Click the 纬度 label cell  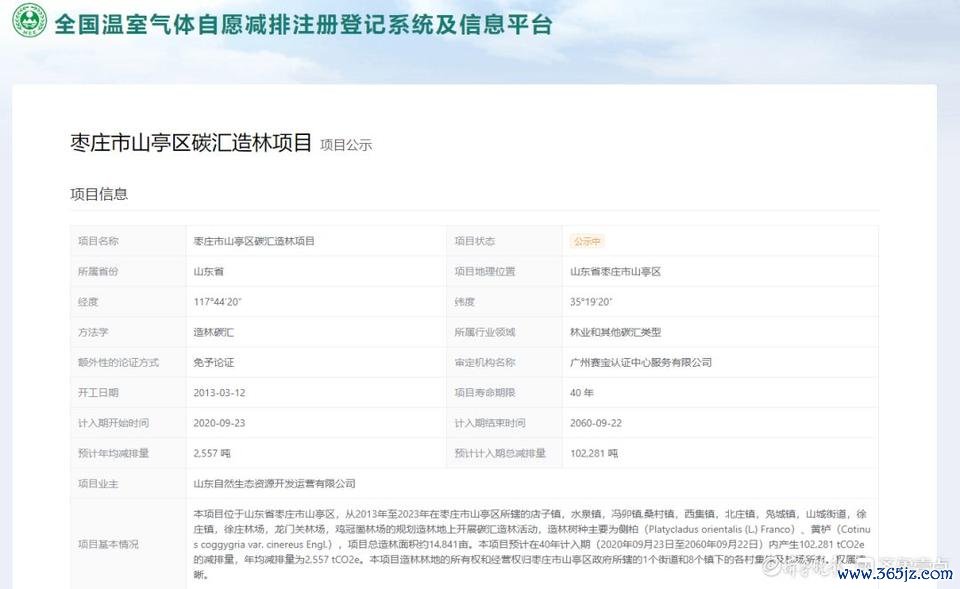[x=504, y=301]
